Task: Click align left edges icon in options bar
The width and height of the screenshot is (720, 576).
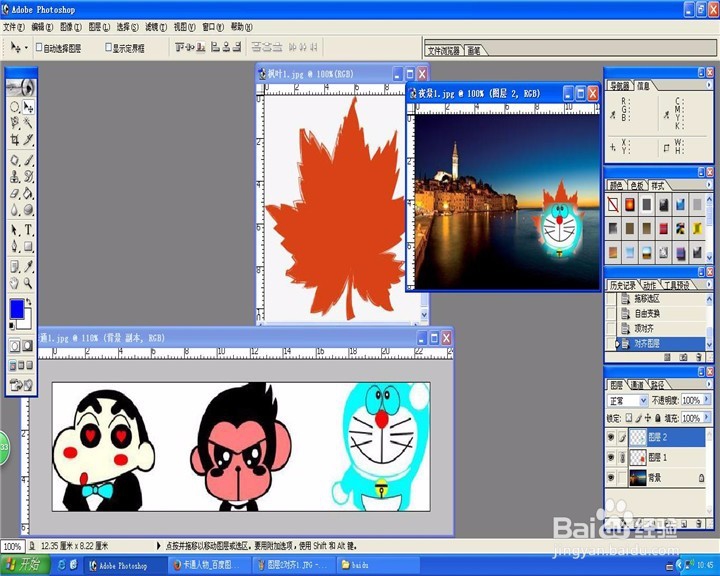Action: [x=215, y=47]
